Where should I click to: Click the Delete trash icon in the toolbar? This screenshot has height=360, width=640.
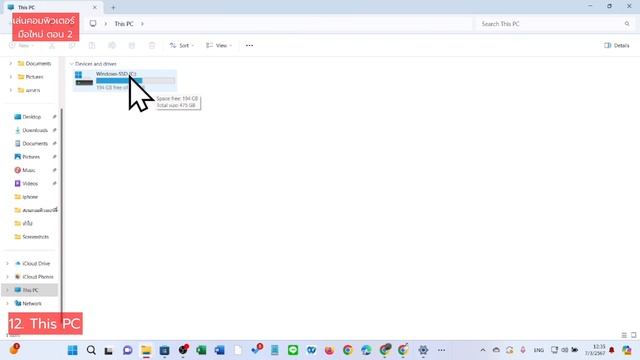pos(152,46)
